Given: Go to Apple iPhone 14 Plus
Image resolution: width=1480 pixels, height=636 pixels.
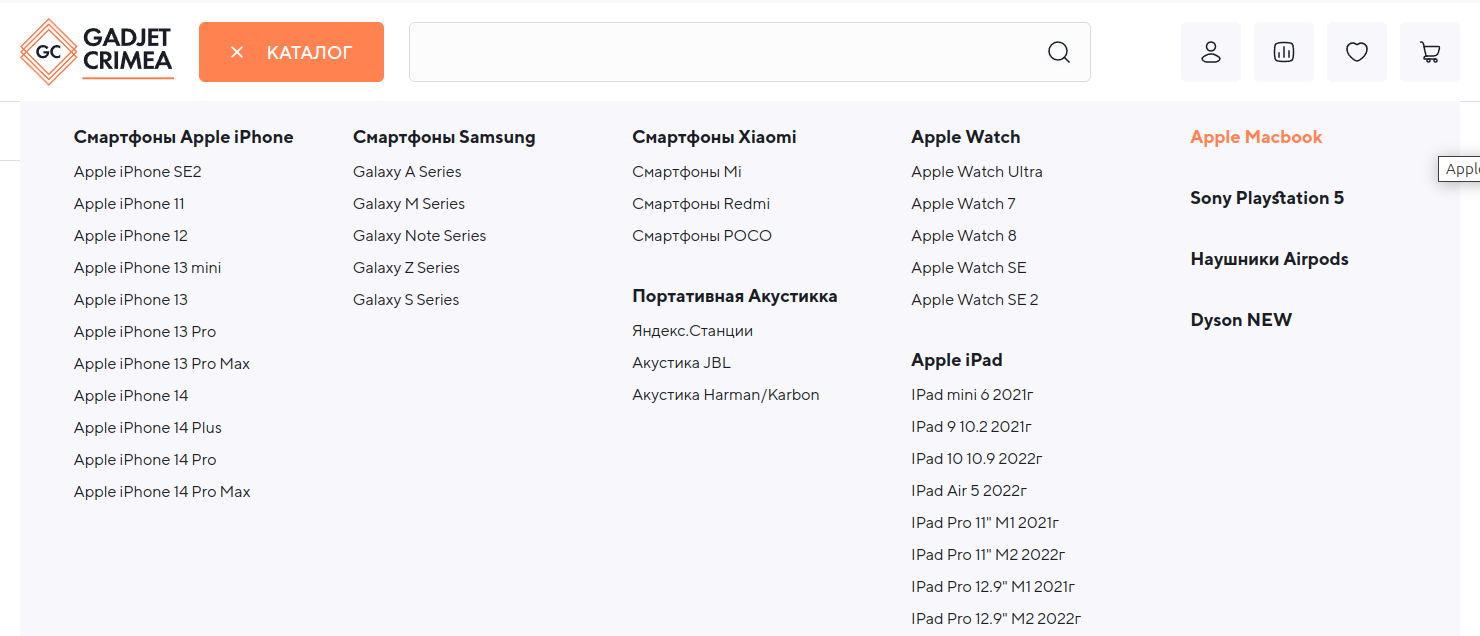Looking at the screenshot, I should coord(148,428).
